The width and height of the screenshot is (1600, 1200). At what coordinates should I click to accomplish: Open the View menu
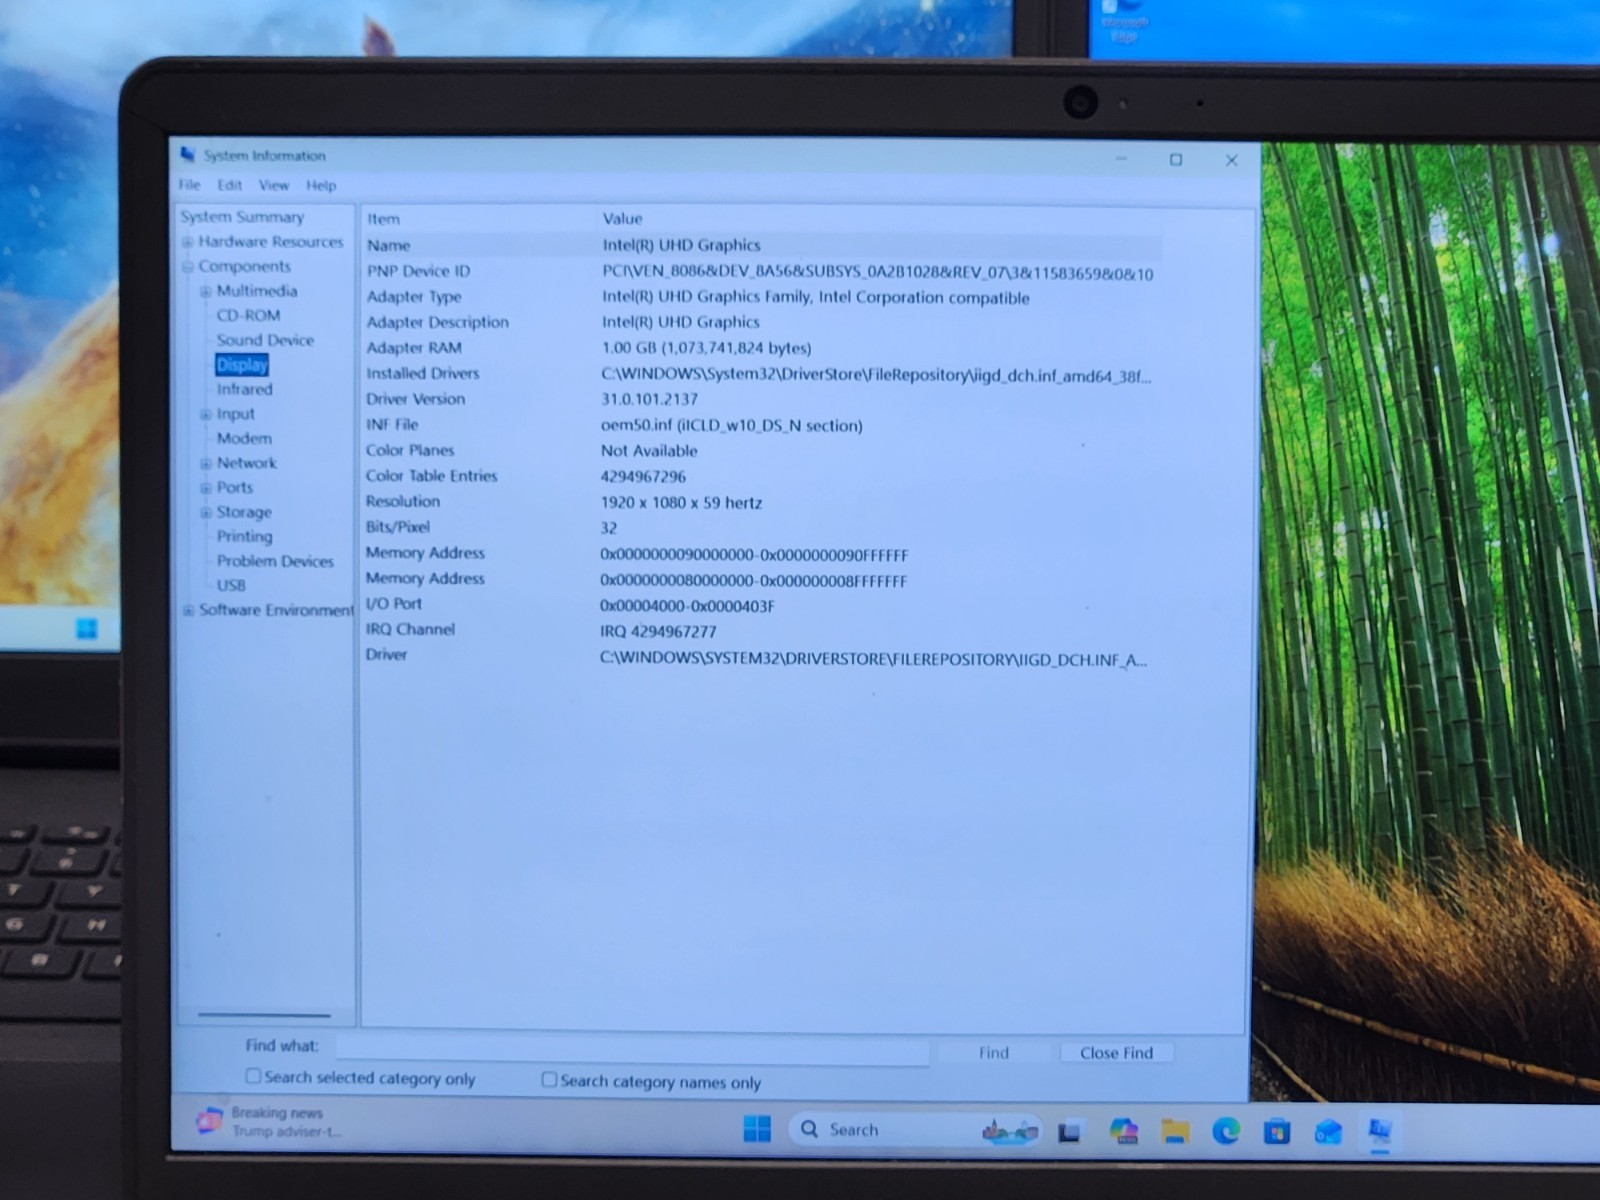(x=274, y=185)
